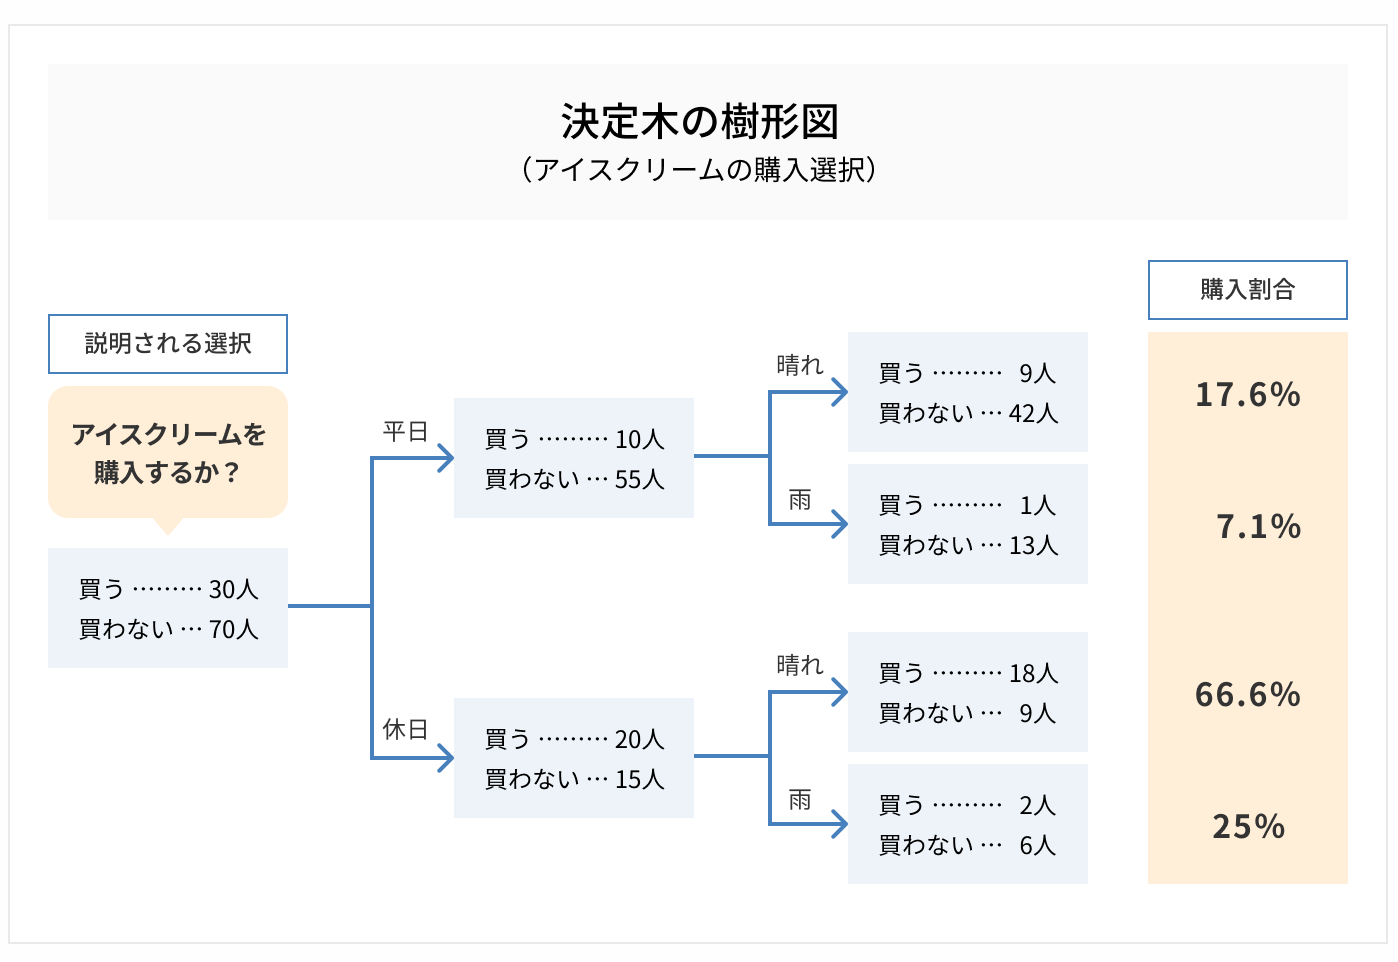Image resolution: width=1398 pixels, height=962 pixels.
Task: Click the arrowhead pointing into the 平日 node
Action: click(x=445, y=458)
